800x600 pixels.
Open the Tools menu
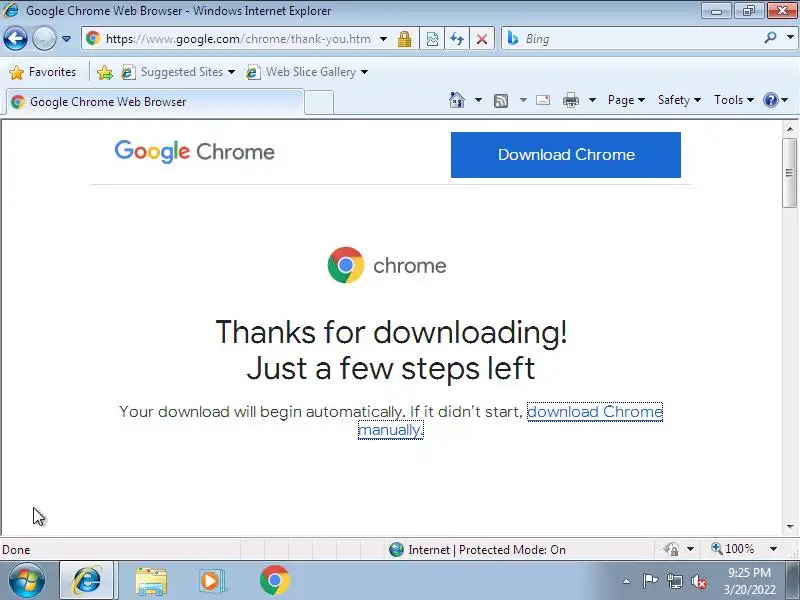(x=734, y=100)
